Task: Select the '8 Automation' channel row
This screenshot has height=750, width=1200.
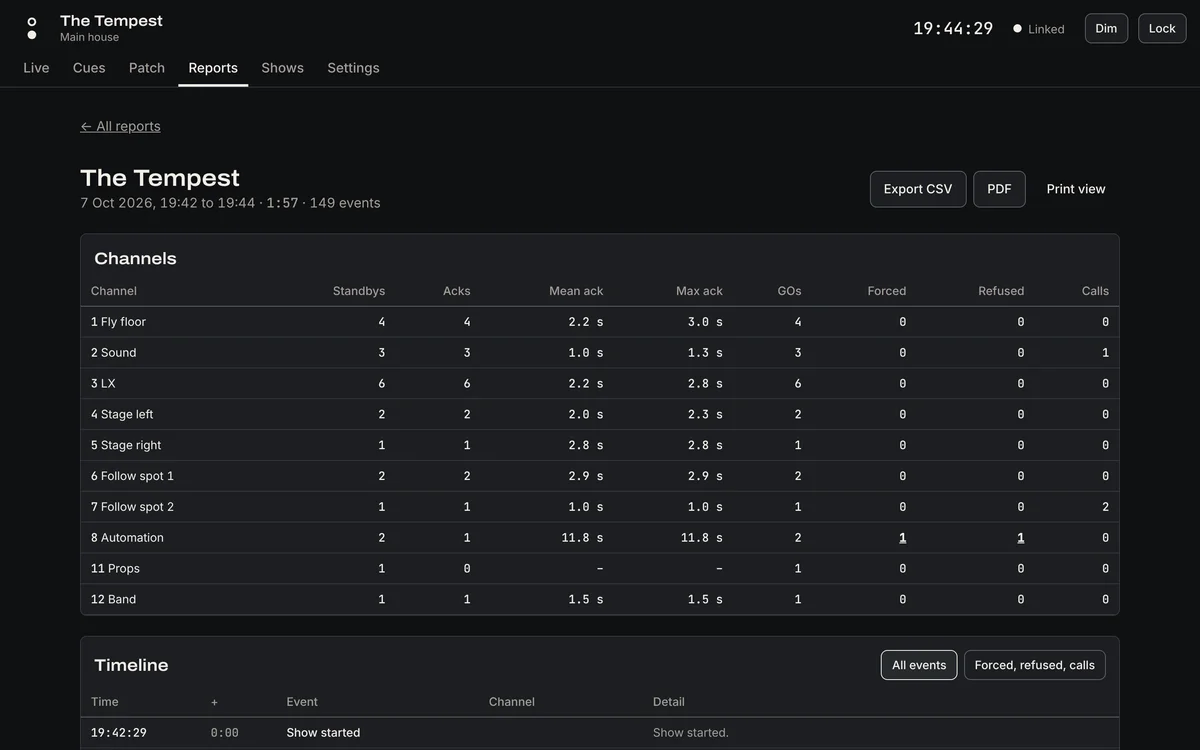Action: [x=600, y=538]
